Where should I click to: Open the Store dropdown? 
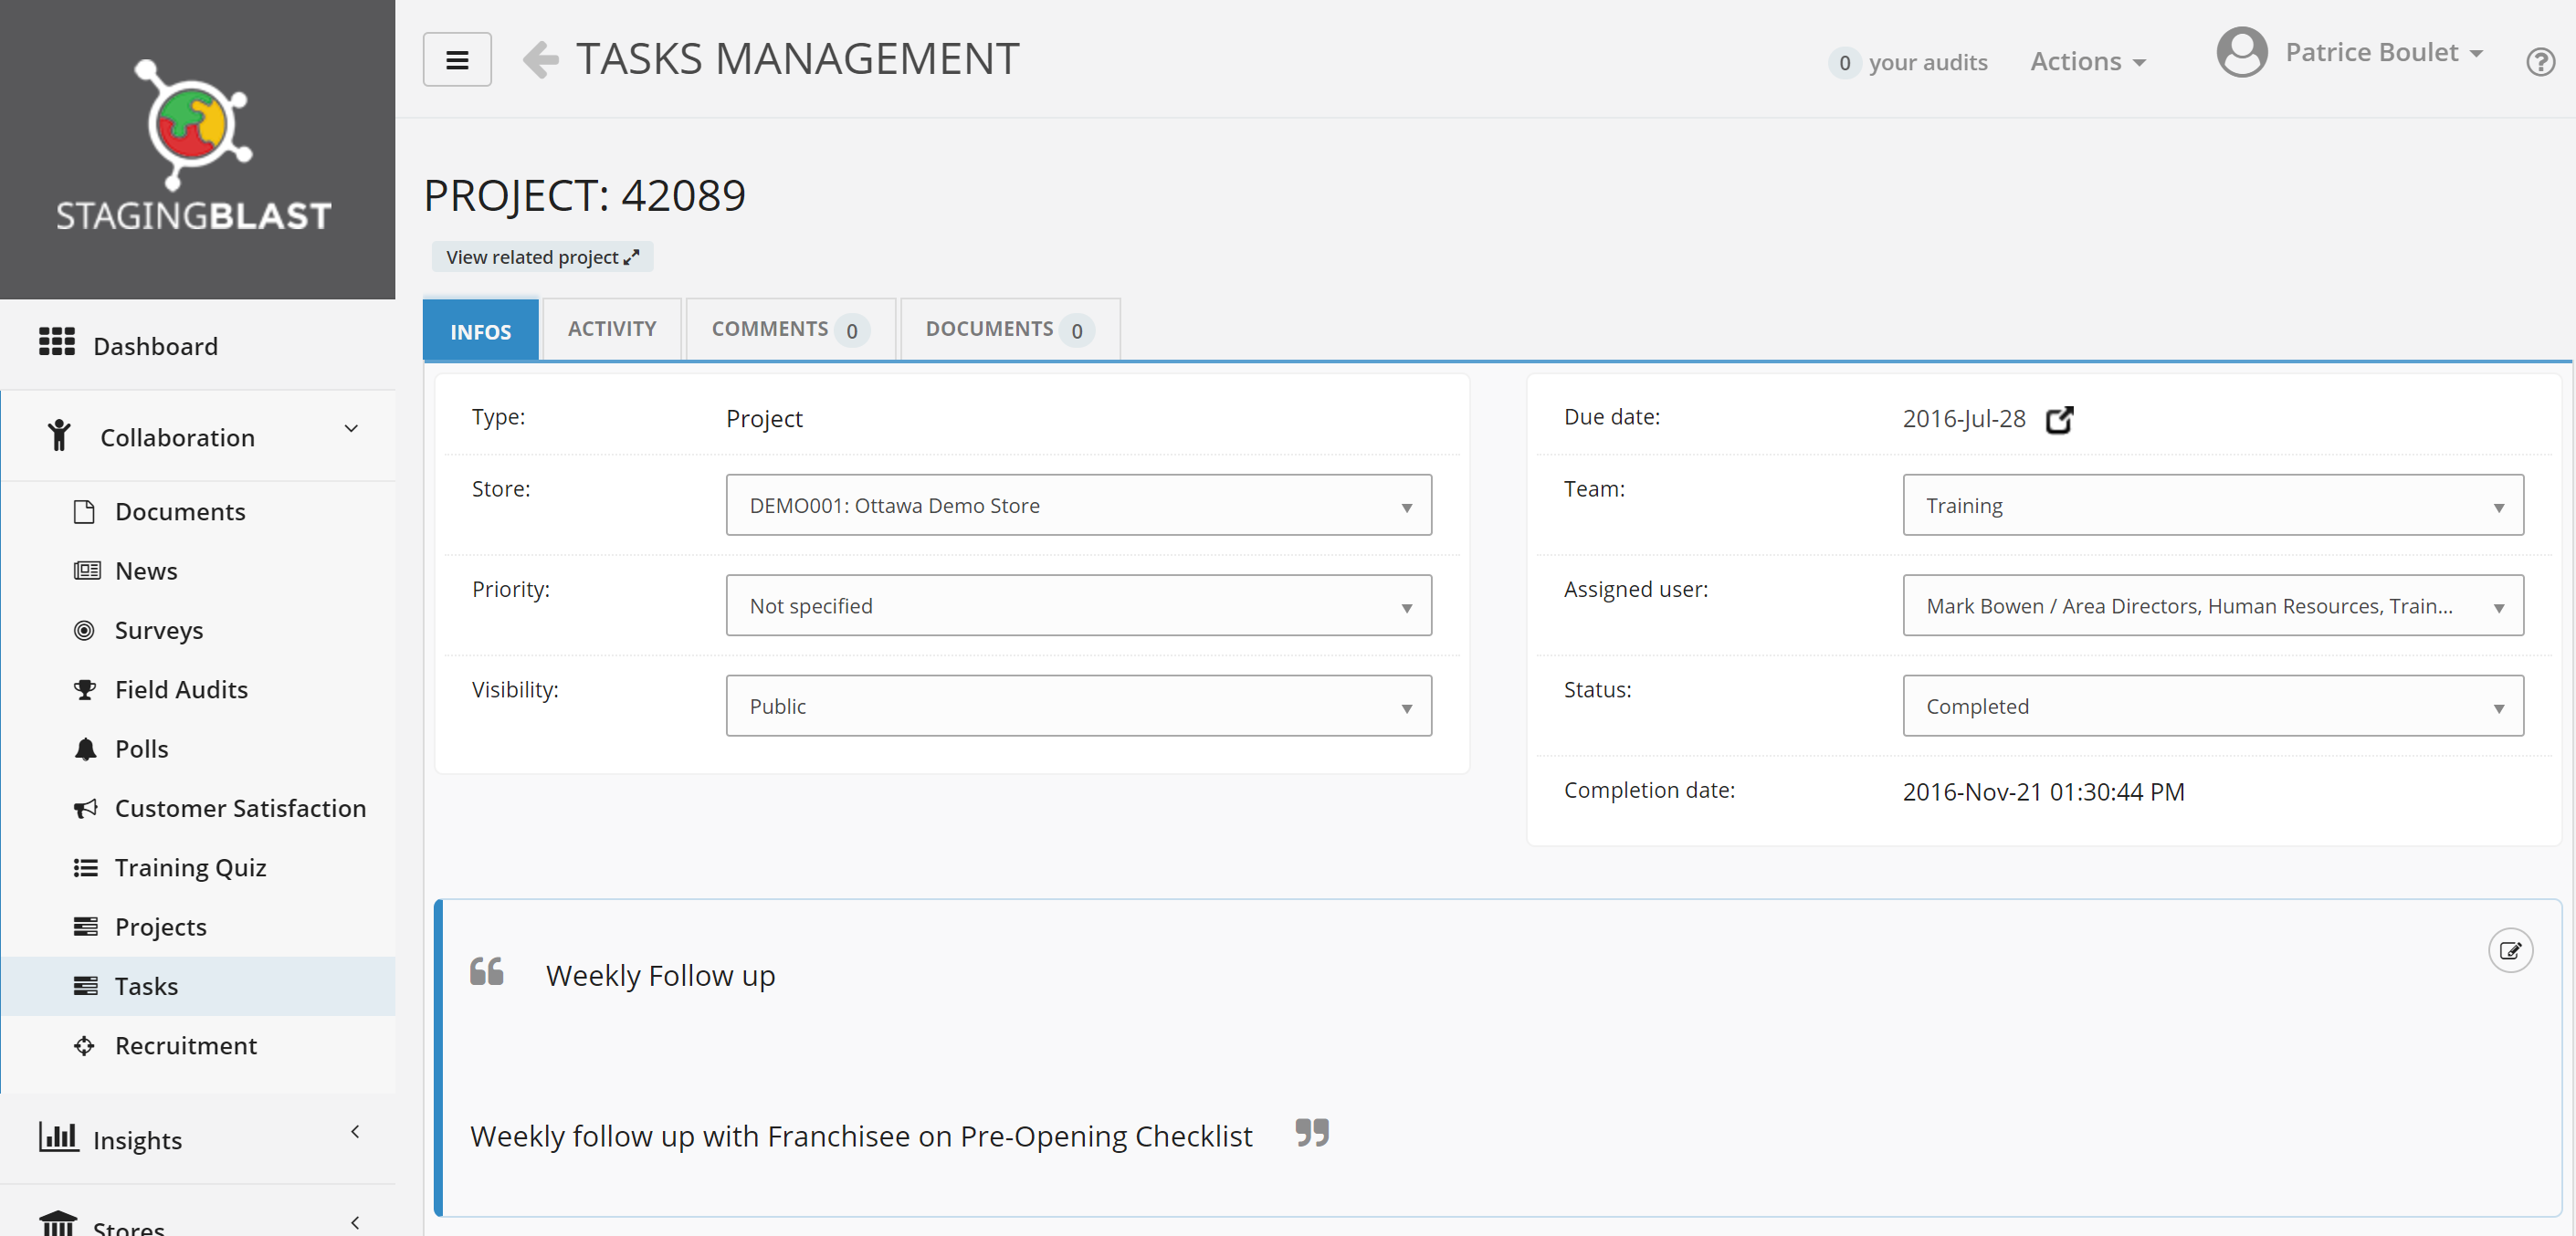[1078, 506]
